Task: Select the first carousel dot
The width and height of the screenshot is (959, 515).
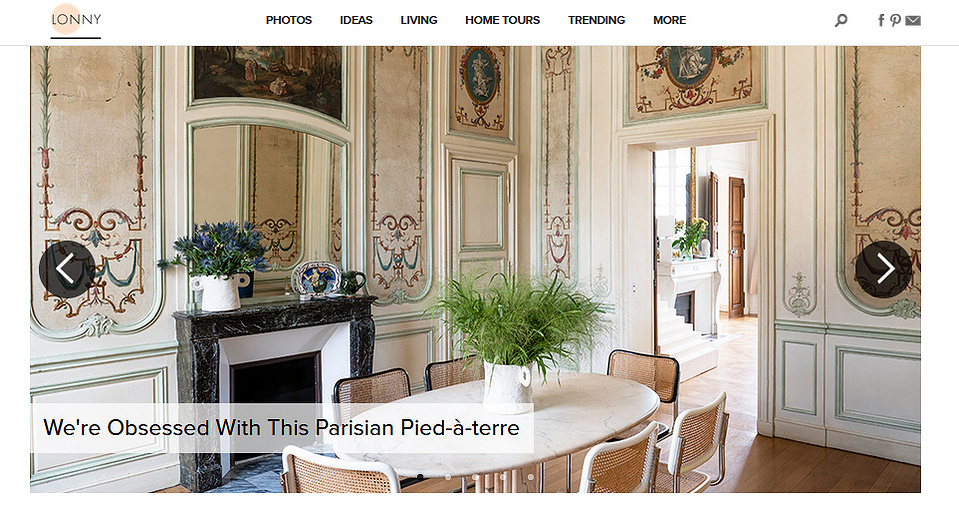Action: [x=420, y=476]
